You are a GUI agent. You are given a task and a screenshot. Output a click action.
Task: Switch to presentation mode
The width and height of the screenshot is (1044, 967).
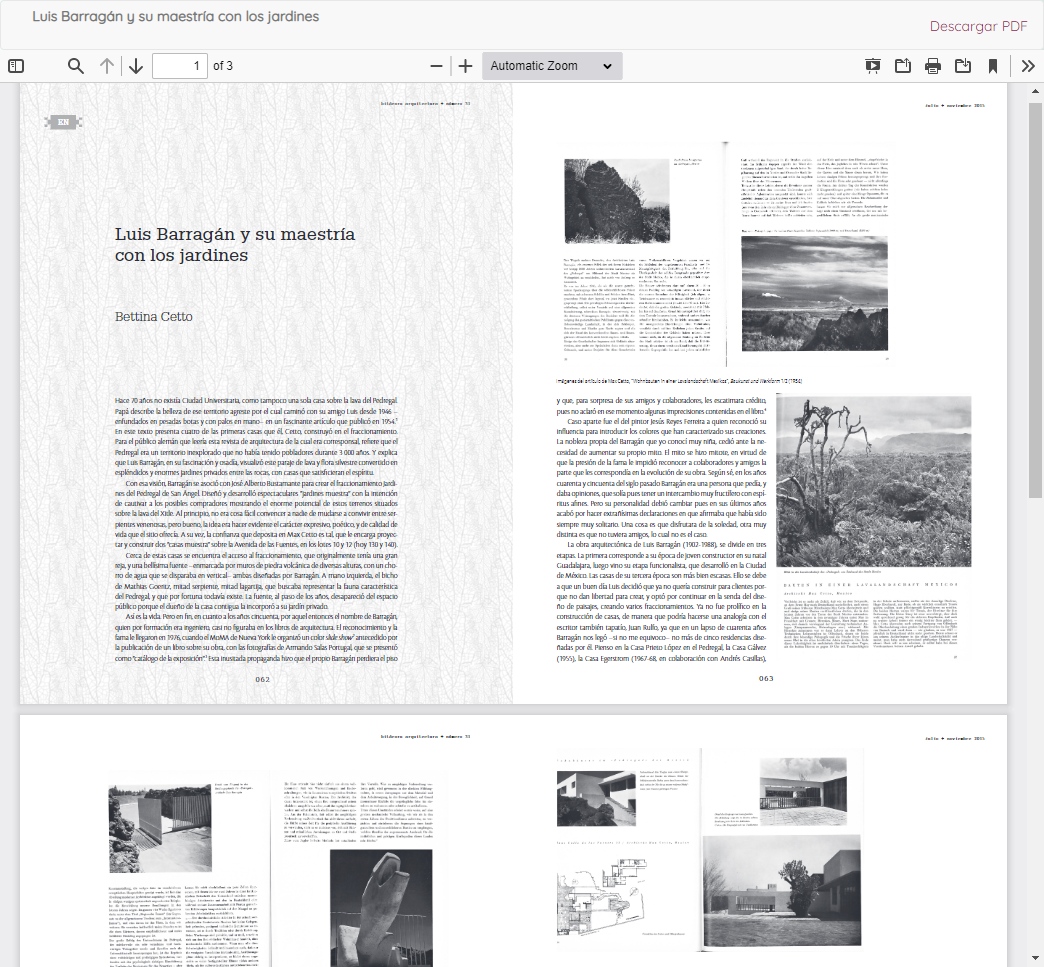click(872, 66)
